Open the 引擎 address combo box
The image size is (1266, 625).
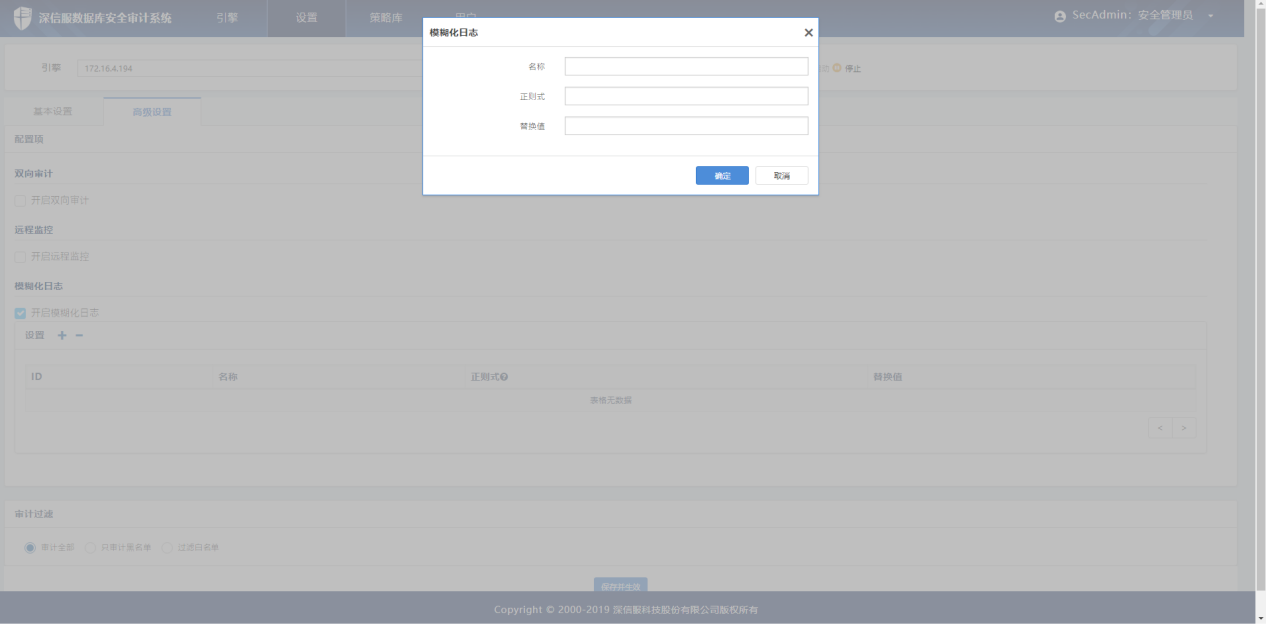coord(250,68)
